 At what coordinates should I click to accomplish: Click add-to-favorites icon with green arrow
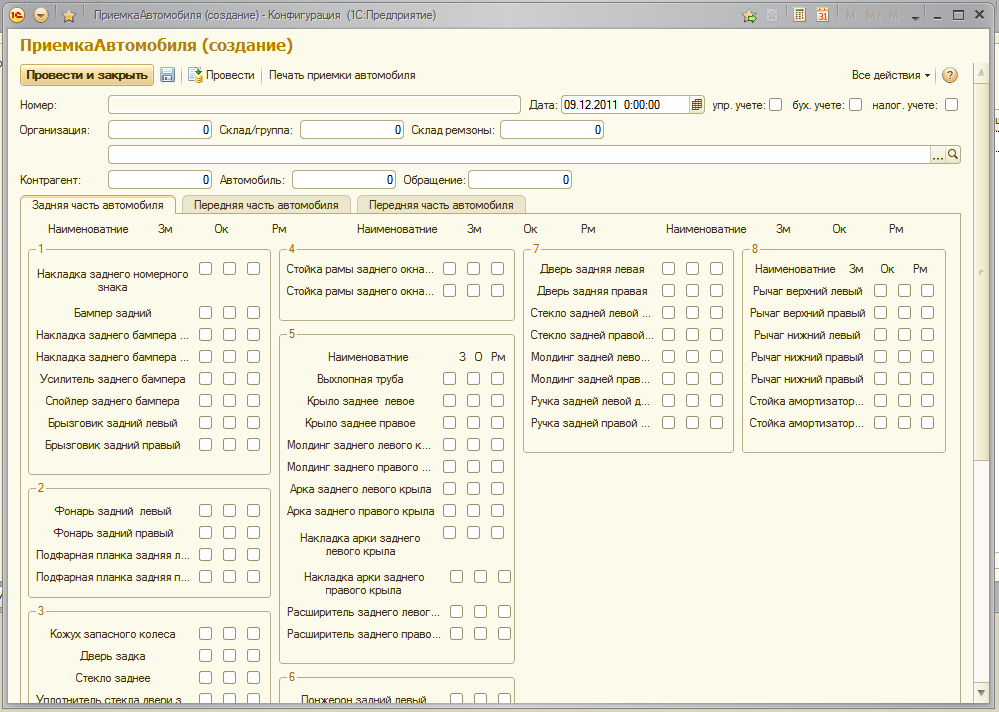[x=749, y=15]
